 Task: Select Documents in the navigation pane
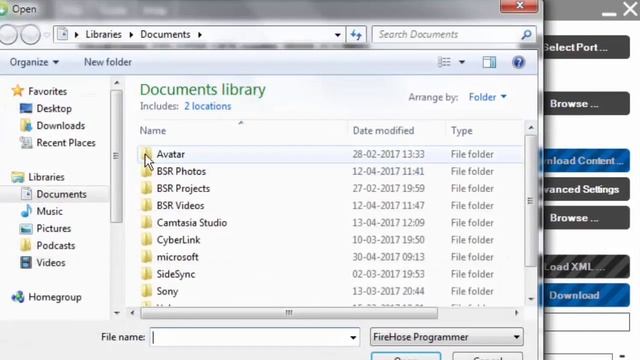point(61,194)
